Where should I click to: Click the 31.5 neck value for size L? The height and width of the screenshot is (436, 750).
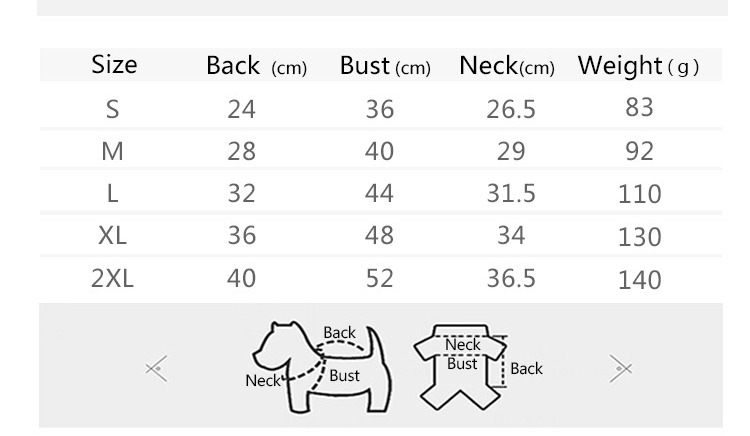[511, 193]
